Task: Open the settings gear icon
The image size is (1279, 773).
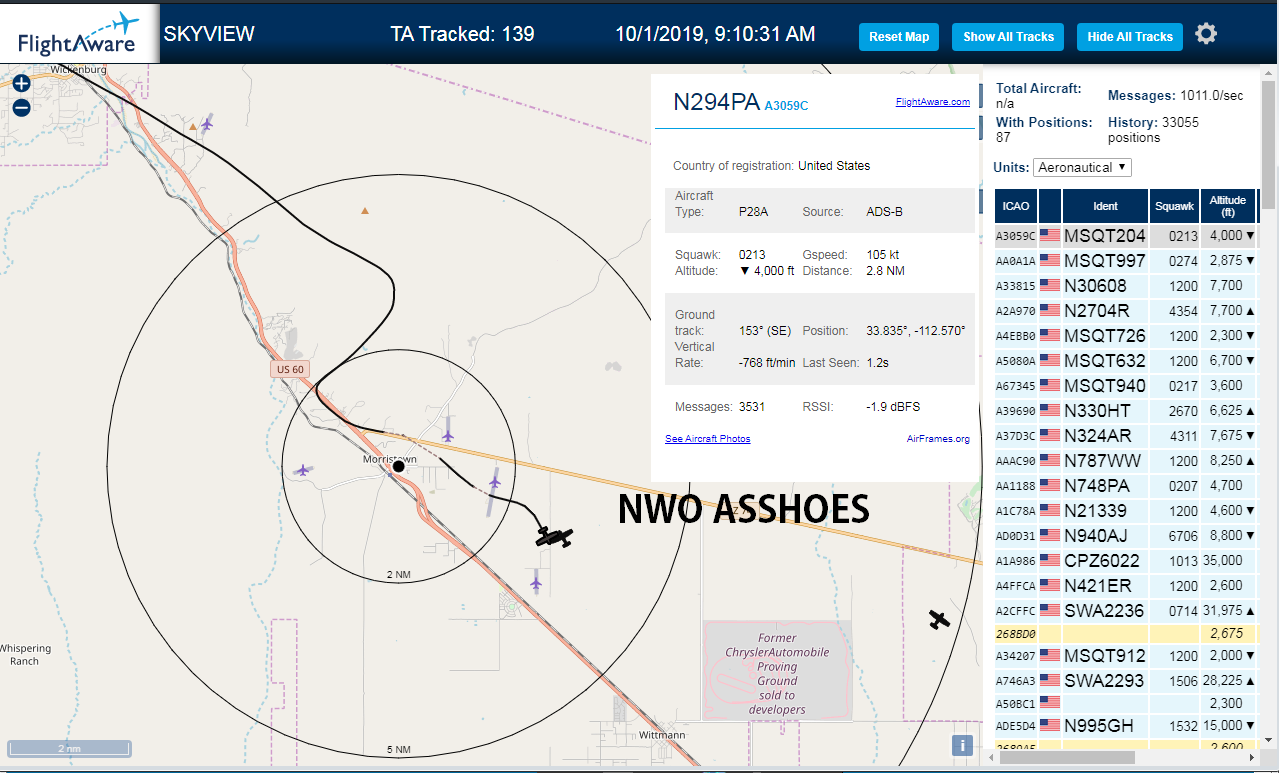Action: pyautogui.click(x=1206, y=34)
